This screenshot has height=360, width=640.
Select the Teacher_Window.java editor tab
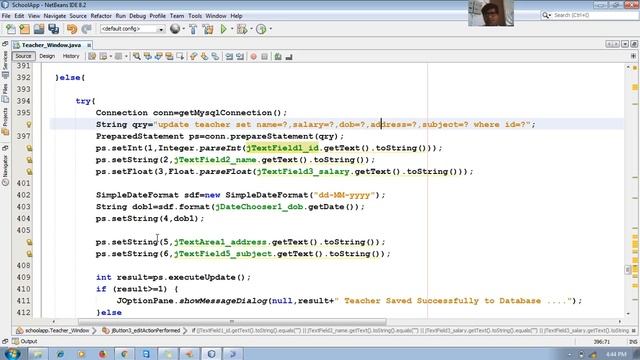point(51,45)
